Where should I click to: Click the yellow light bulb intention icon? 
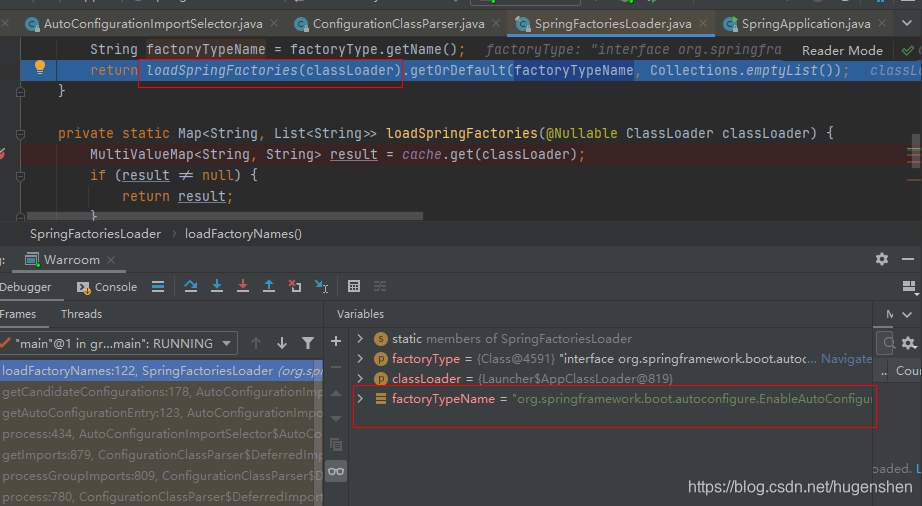click(x=40, y=68)
